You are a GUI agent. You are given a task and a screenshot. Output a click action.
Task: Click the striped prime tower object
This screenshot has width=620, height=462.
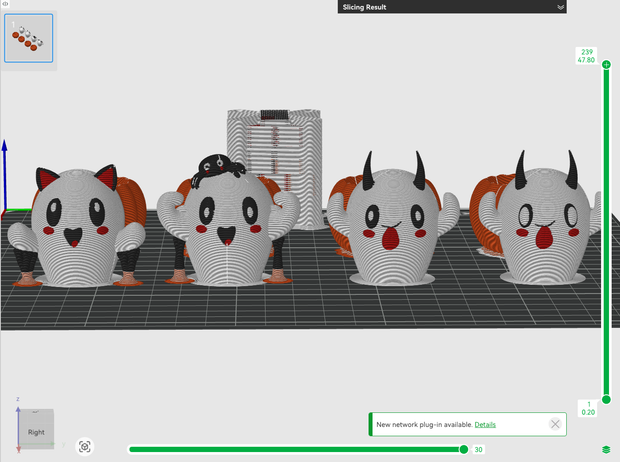[274, 168]
